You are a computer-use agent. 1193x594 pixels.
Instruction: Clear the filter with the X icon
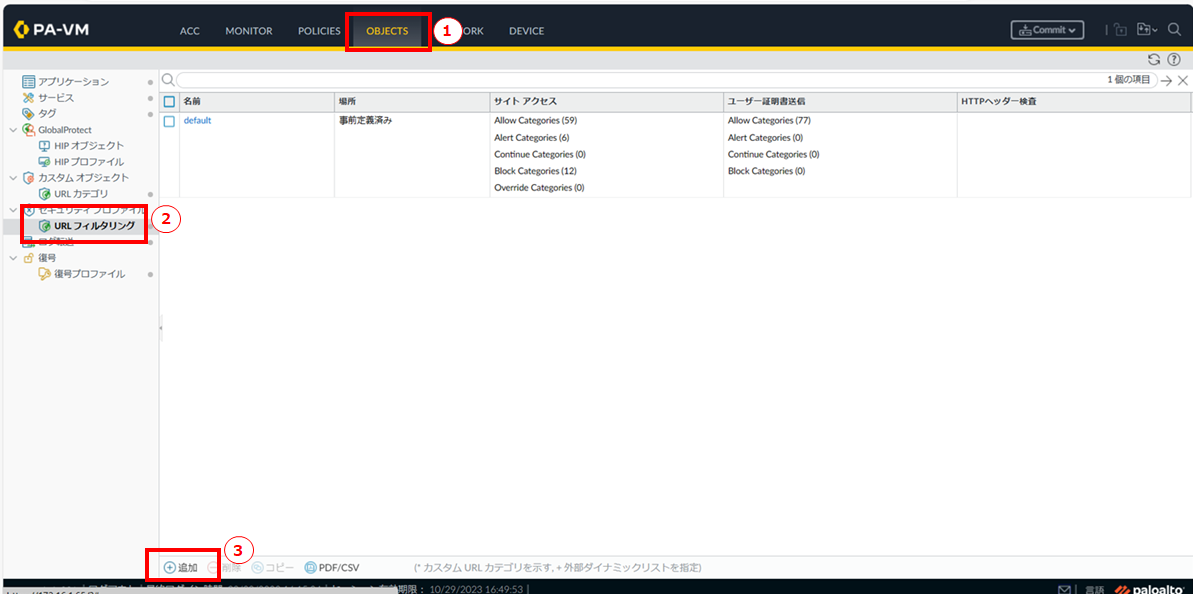pos(1182,81)
